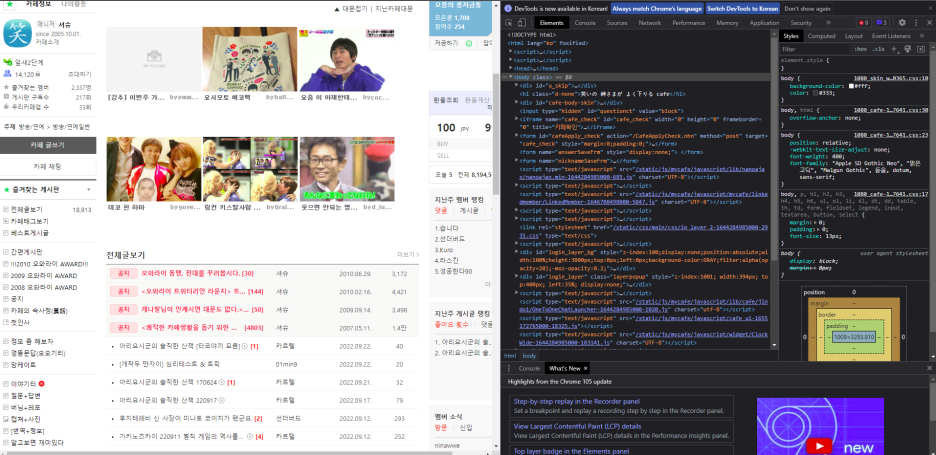The width and height of the screenshot is (936, 455).
Task: Open the Event Listeners tab
Action: click(891, 36)
